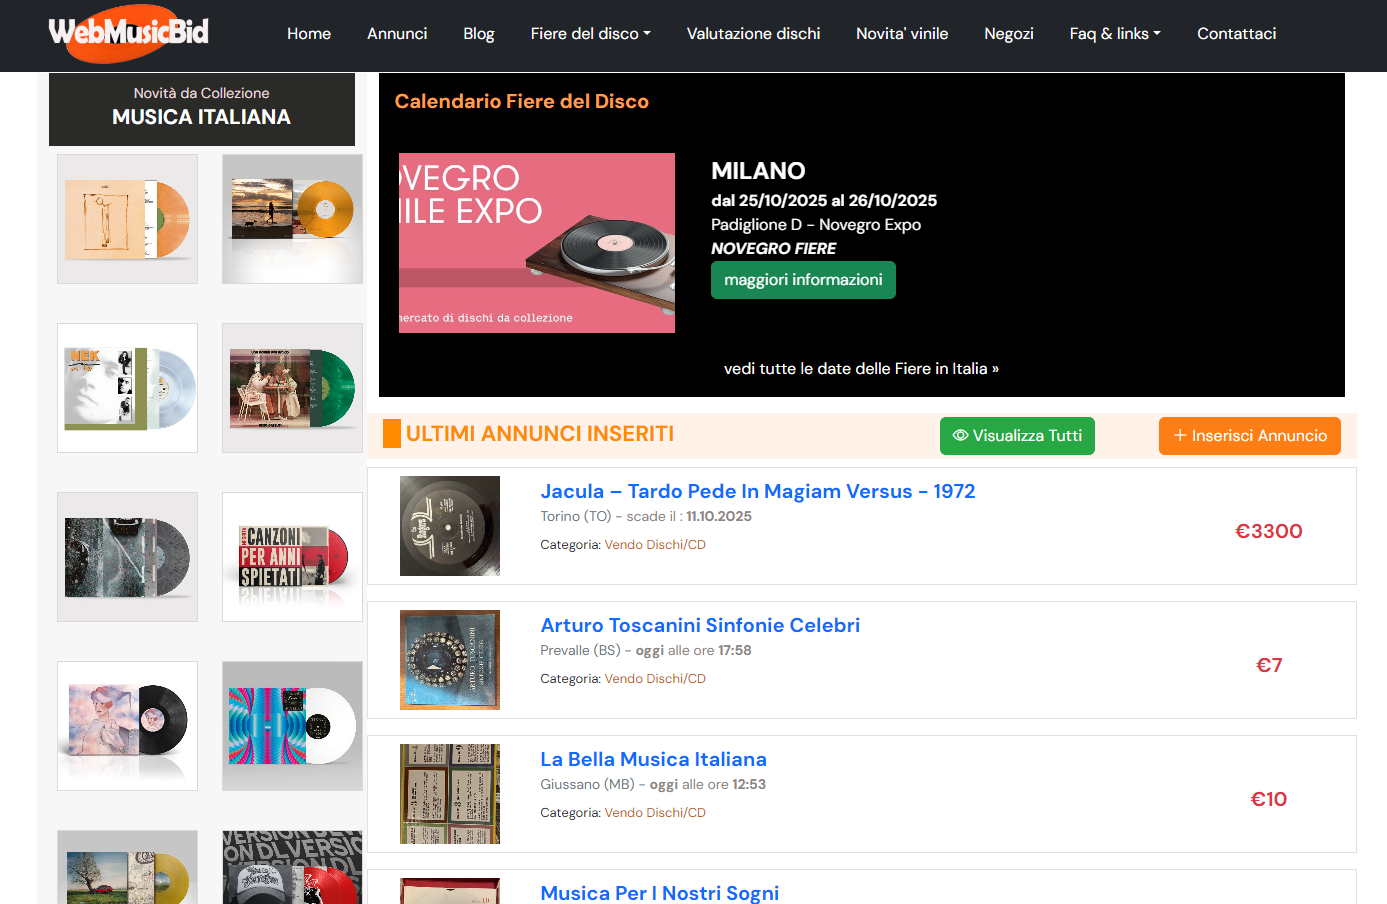The height and width of the screenshot is (904, 1387).
Task: Open the Fiere del disco dropdown
Action: click(x=590, y=34)
